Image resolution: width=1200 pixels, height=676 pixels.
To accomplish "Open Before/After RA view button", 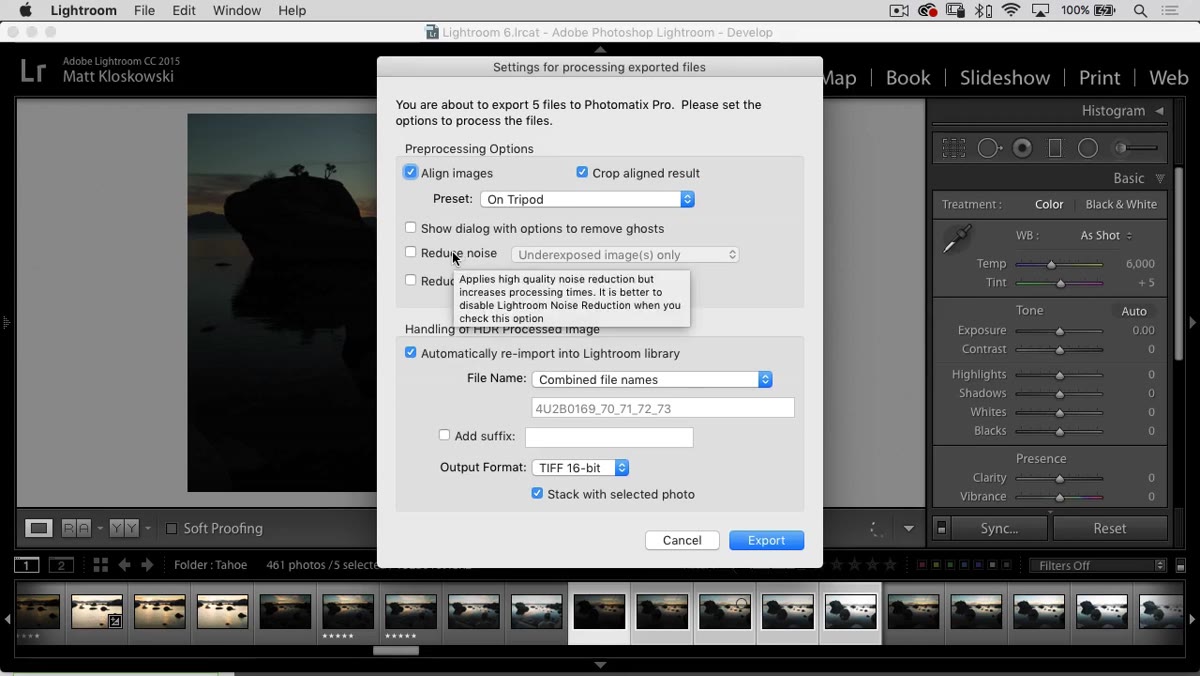I will click(77, 528).
